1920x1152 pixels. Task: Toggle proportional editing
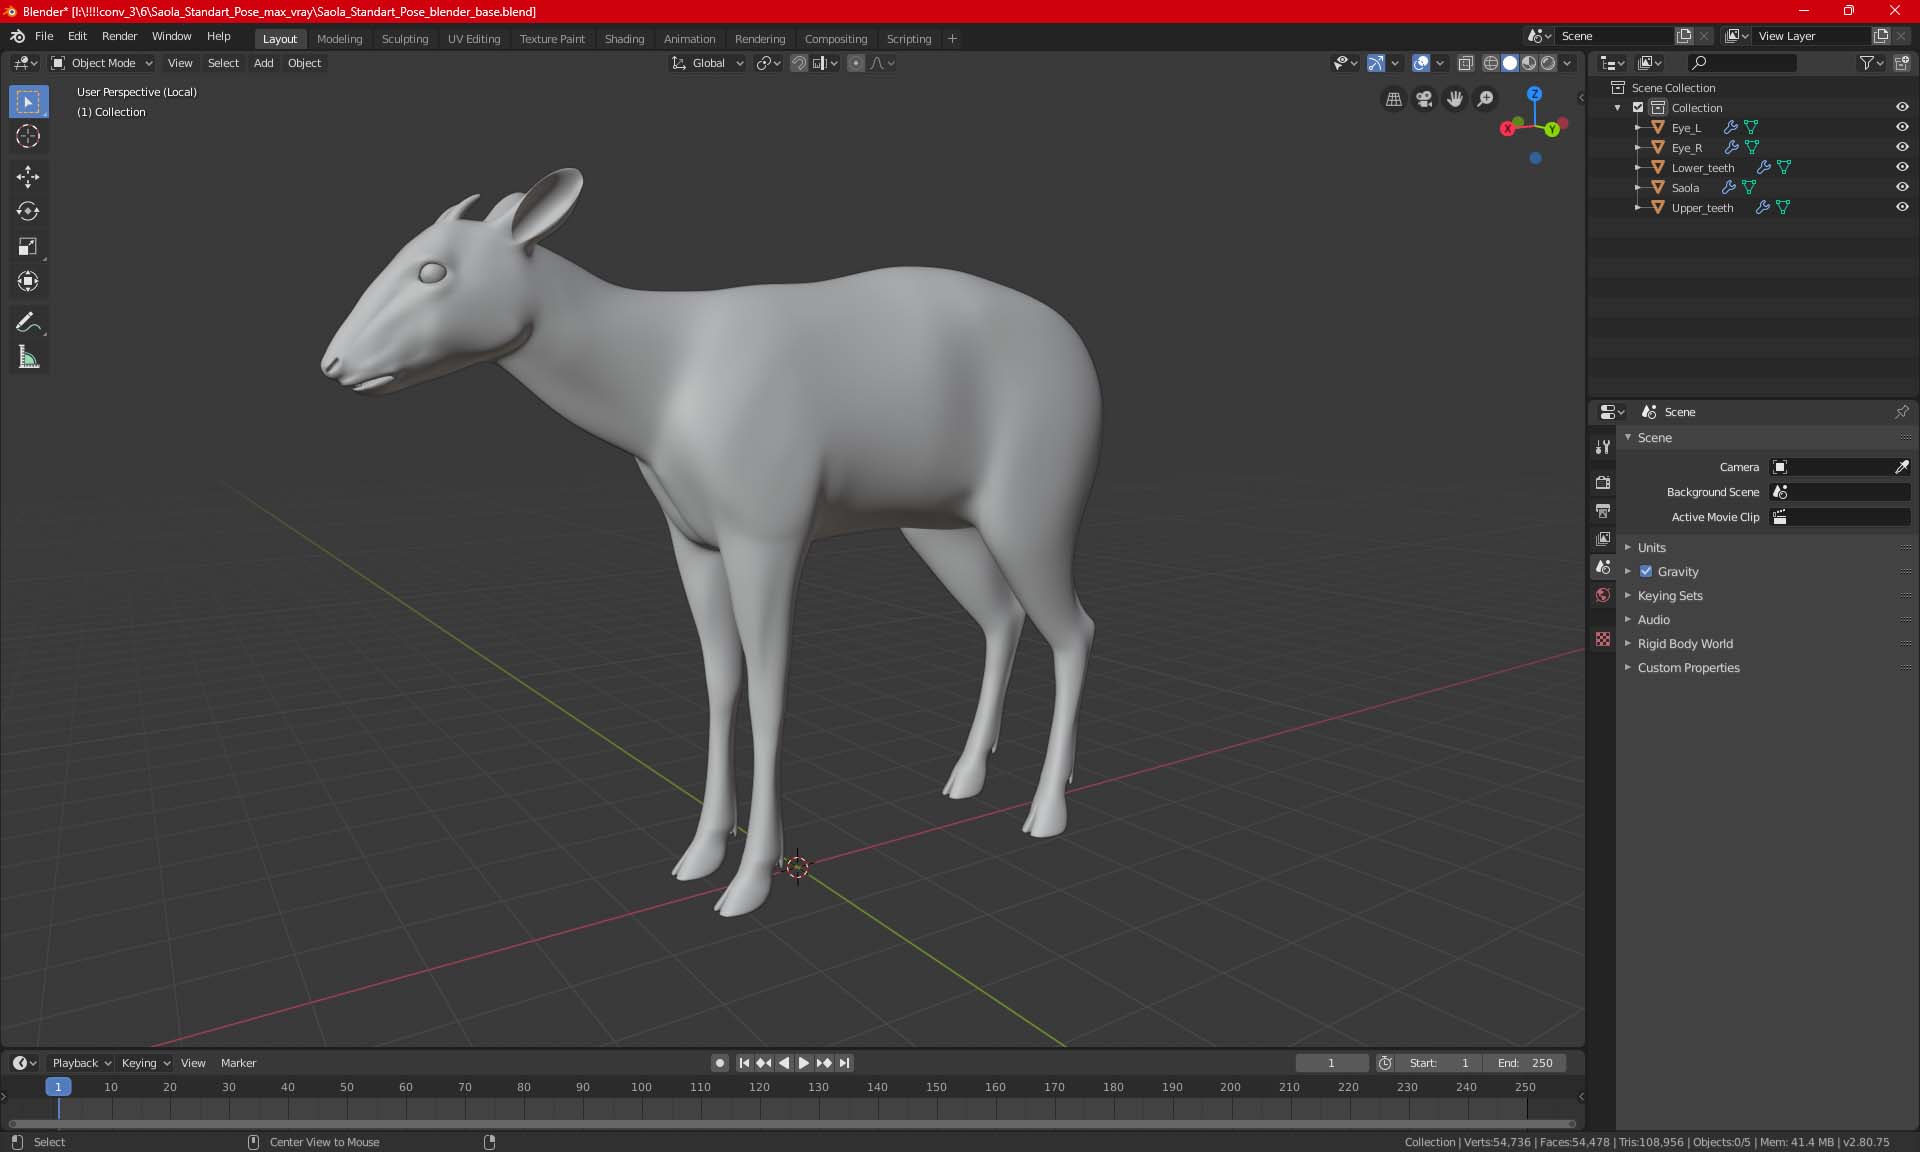856,63
